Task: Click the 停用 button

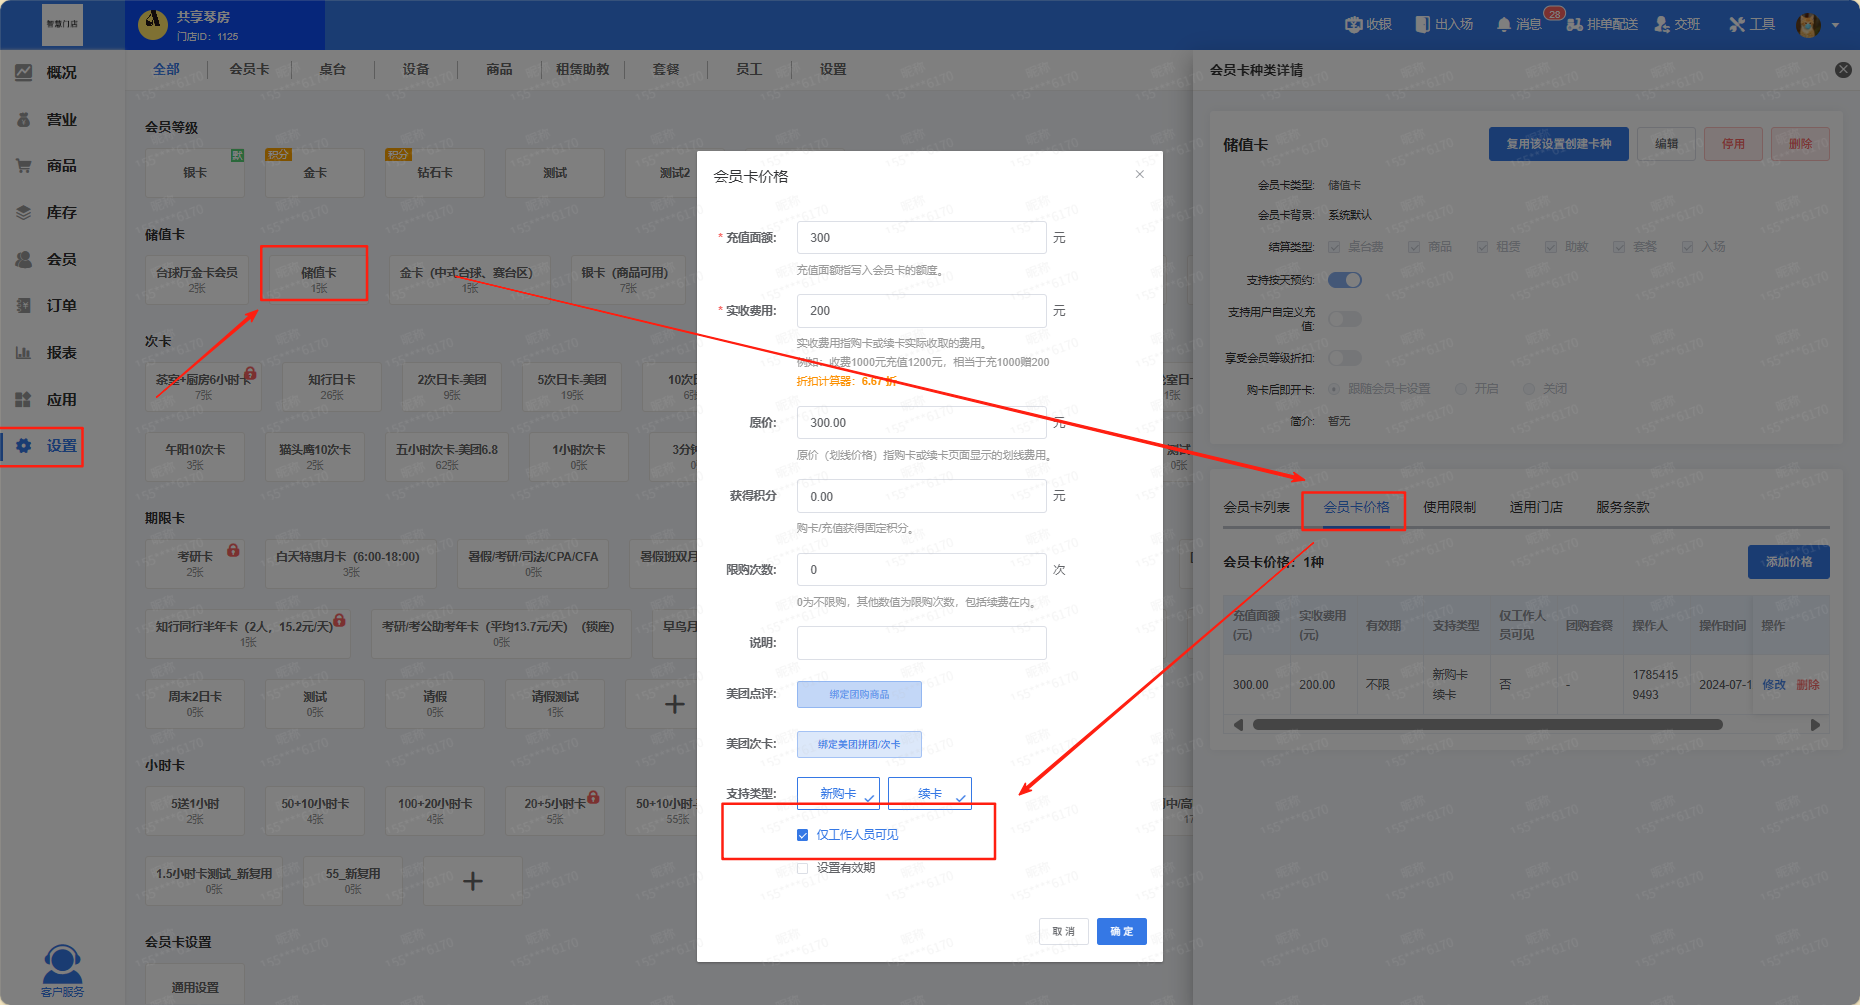Action: (x=1733, y=144)
